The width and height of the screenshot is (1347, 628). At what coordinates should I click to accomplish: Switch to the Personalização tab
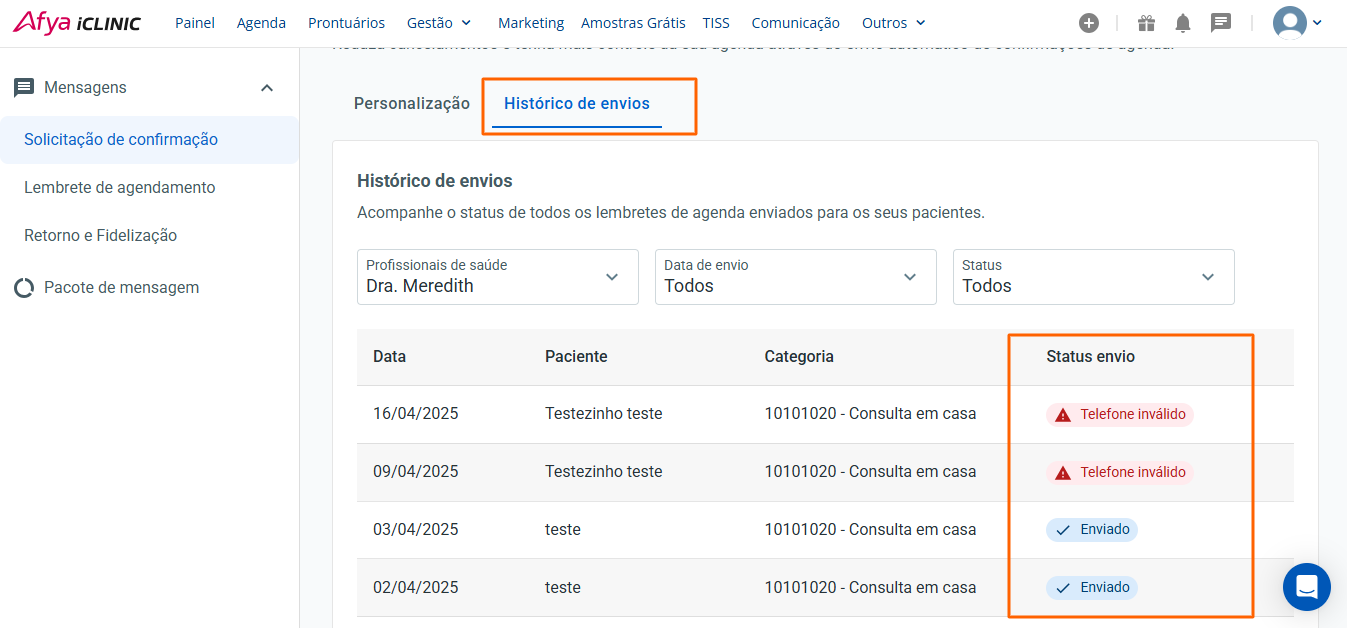point(411,104)
